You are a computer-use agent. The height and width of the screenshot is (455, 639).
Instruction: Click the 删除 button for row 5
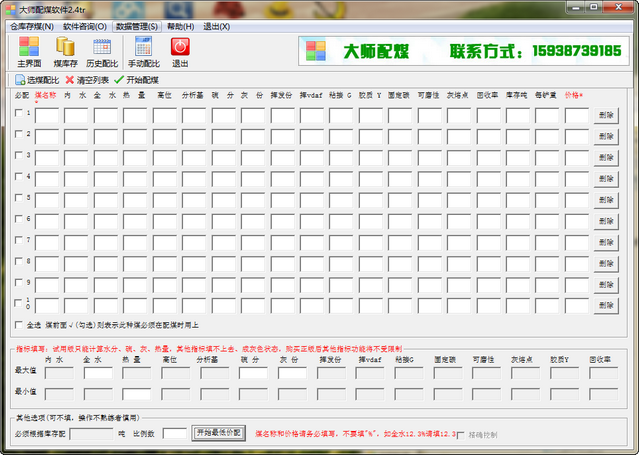coord(606,200)
